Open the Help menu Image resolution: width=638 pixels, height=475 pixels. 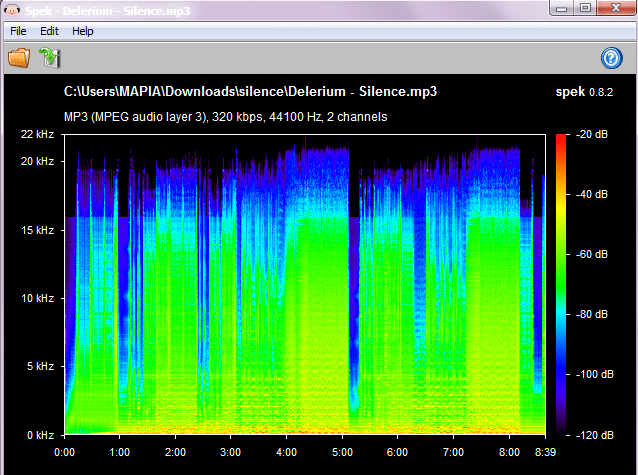pyautogui.click(x=83, y=31)
